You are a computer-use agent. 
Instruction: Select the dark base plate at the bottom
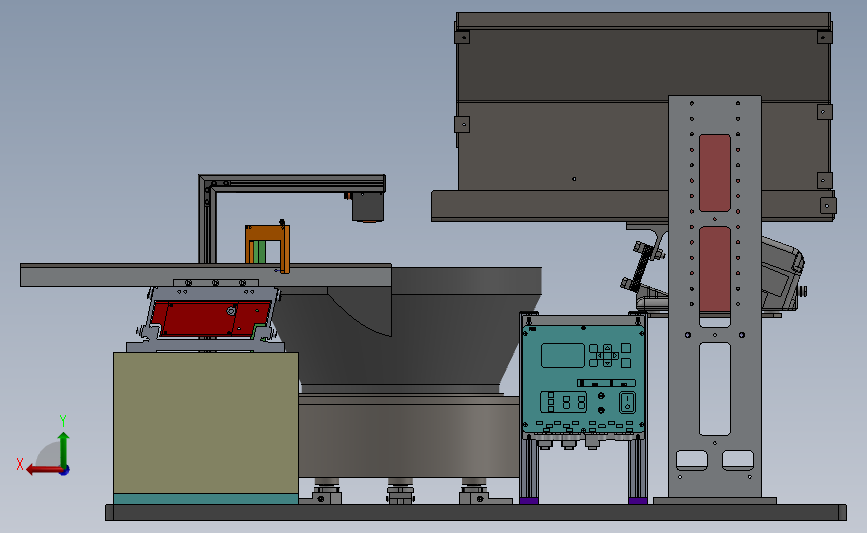[476, 512]
